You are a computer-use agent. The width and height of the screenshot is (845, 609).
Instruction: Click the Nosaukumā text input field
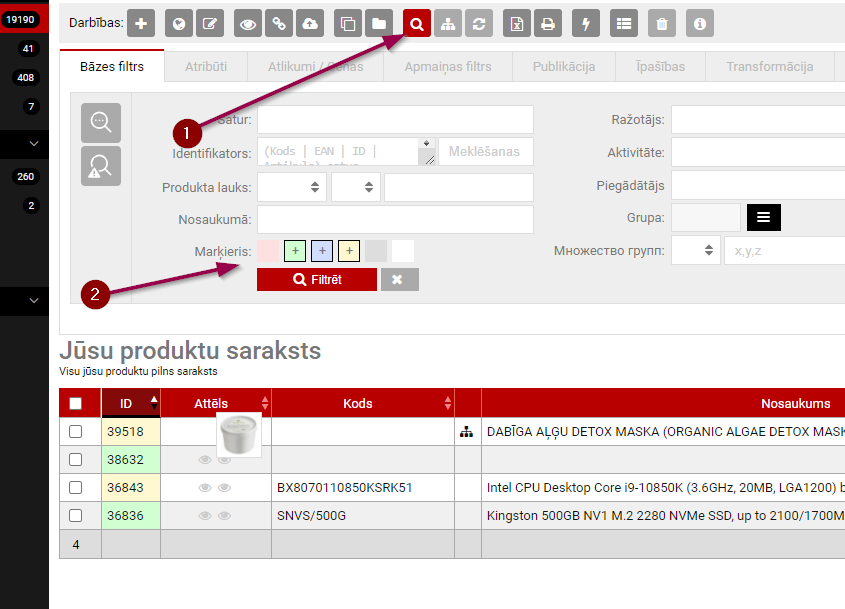point(395,219)
